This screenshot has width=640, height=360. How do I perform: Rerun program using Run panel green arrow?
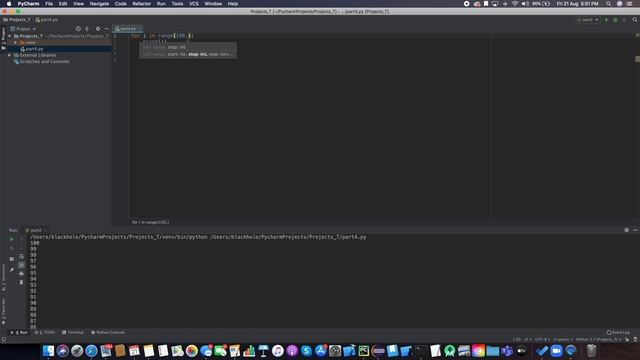coord(11,239)
